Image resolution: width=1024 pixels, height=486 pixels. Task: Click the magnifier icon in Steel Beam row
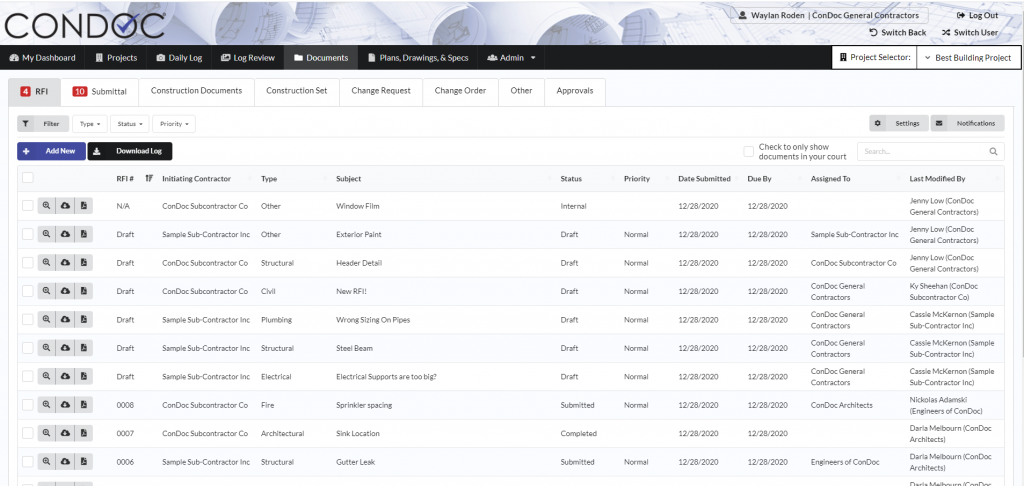[46, 348]
